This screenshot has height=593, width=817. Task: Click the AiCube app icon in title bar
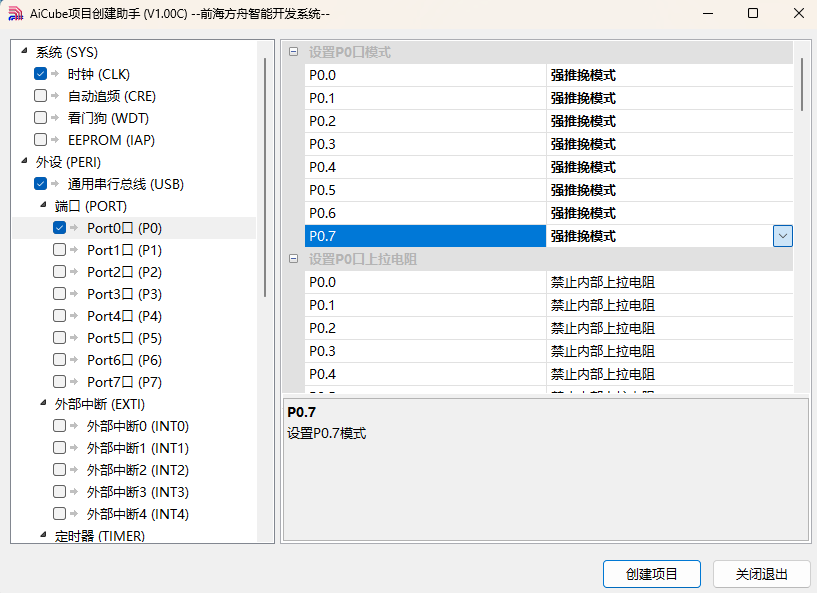[x=16, y=14]
